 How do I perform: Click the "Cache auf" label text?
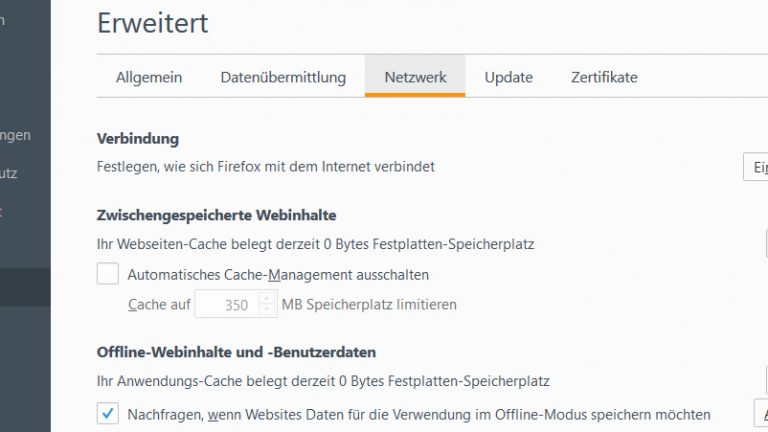[x=159, y=305]
